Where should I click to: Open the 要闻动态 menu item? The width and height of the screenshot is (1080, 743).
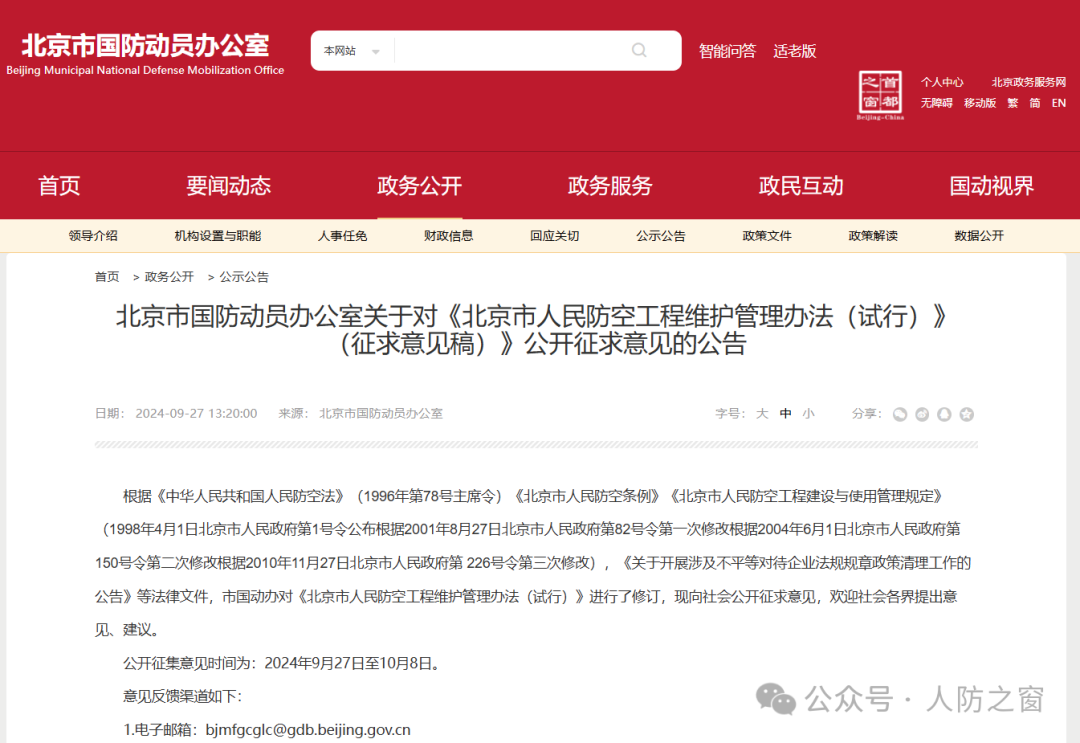pyautogui.click(x=228, y=185)
